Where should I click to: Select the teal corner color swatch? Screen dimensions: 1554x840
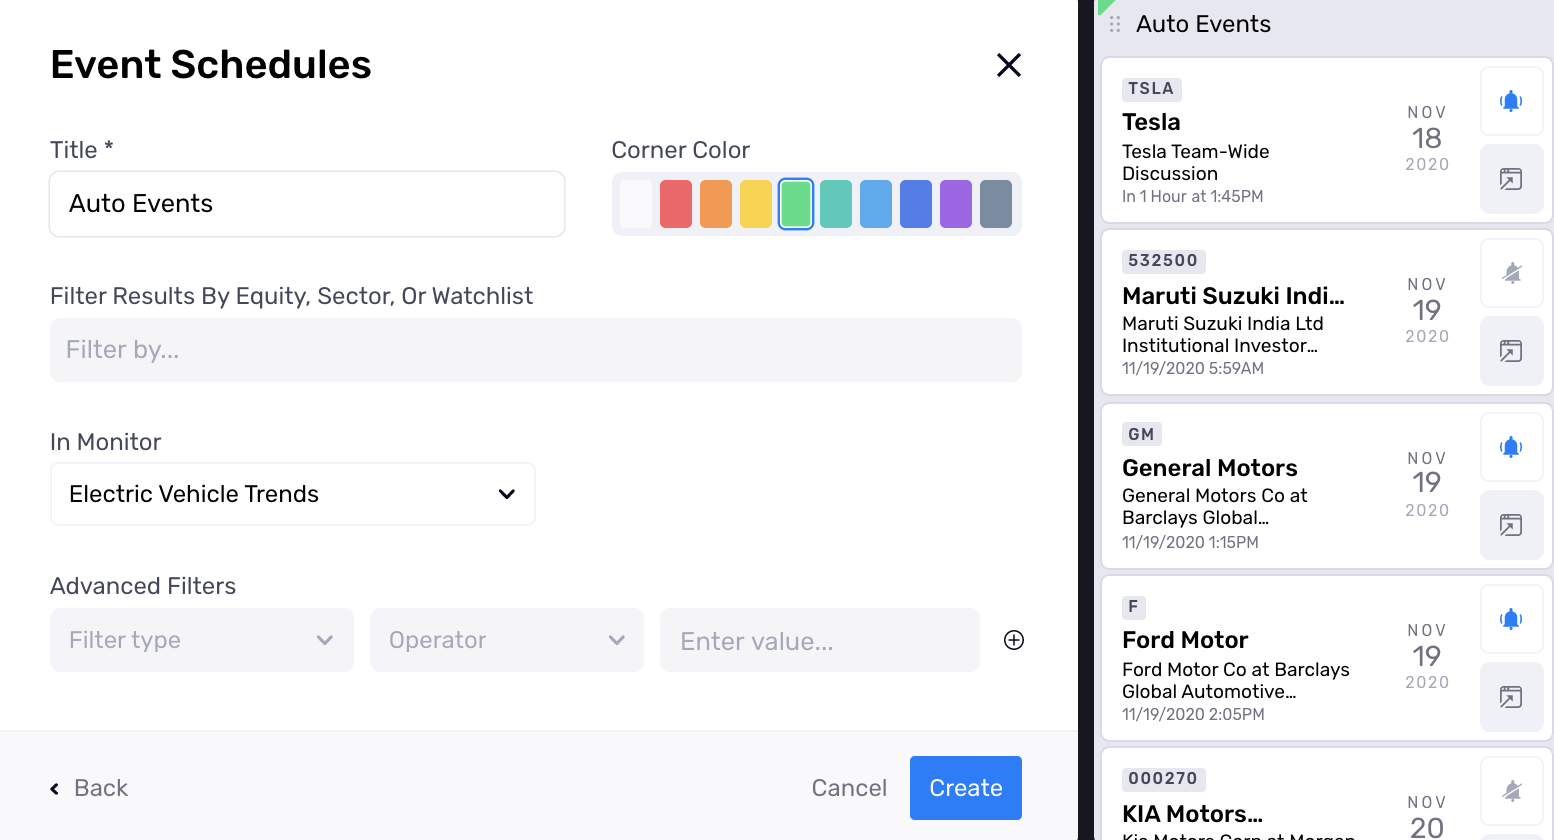tap(836, 204)
